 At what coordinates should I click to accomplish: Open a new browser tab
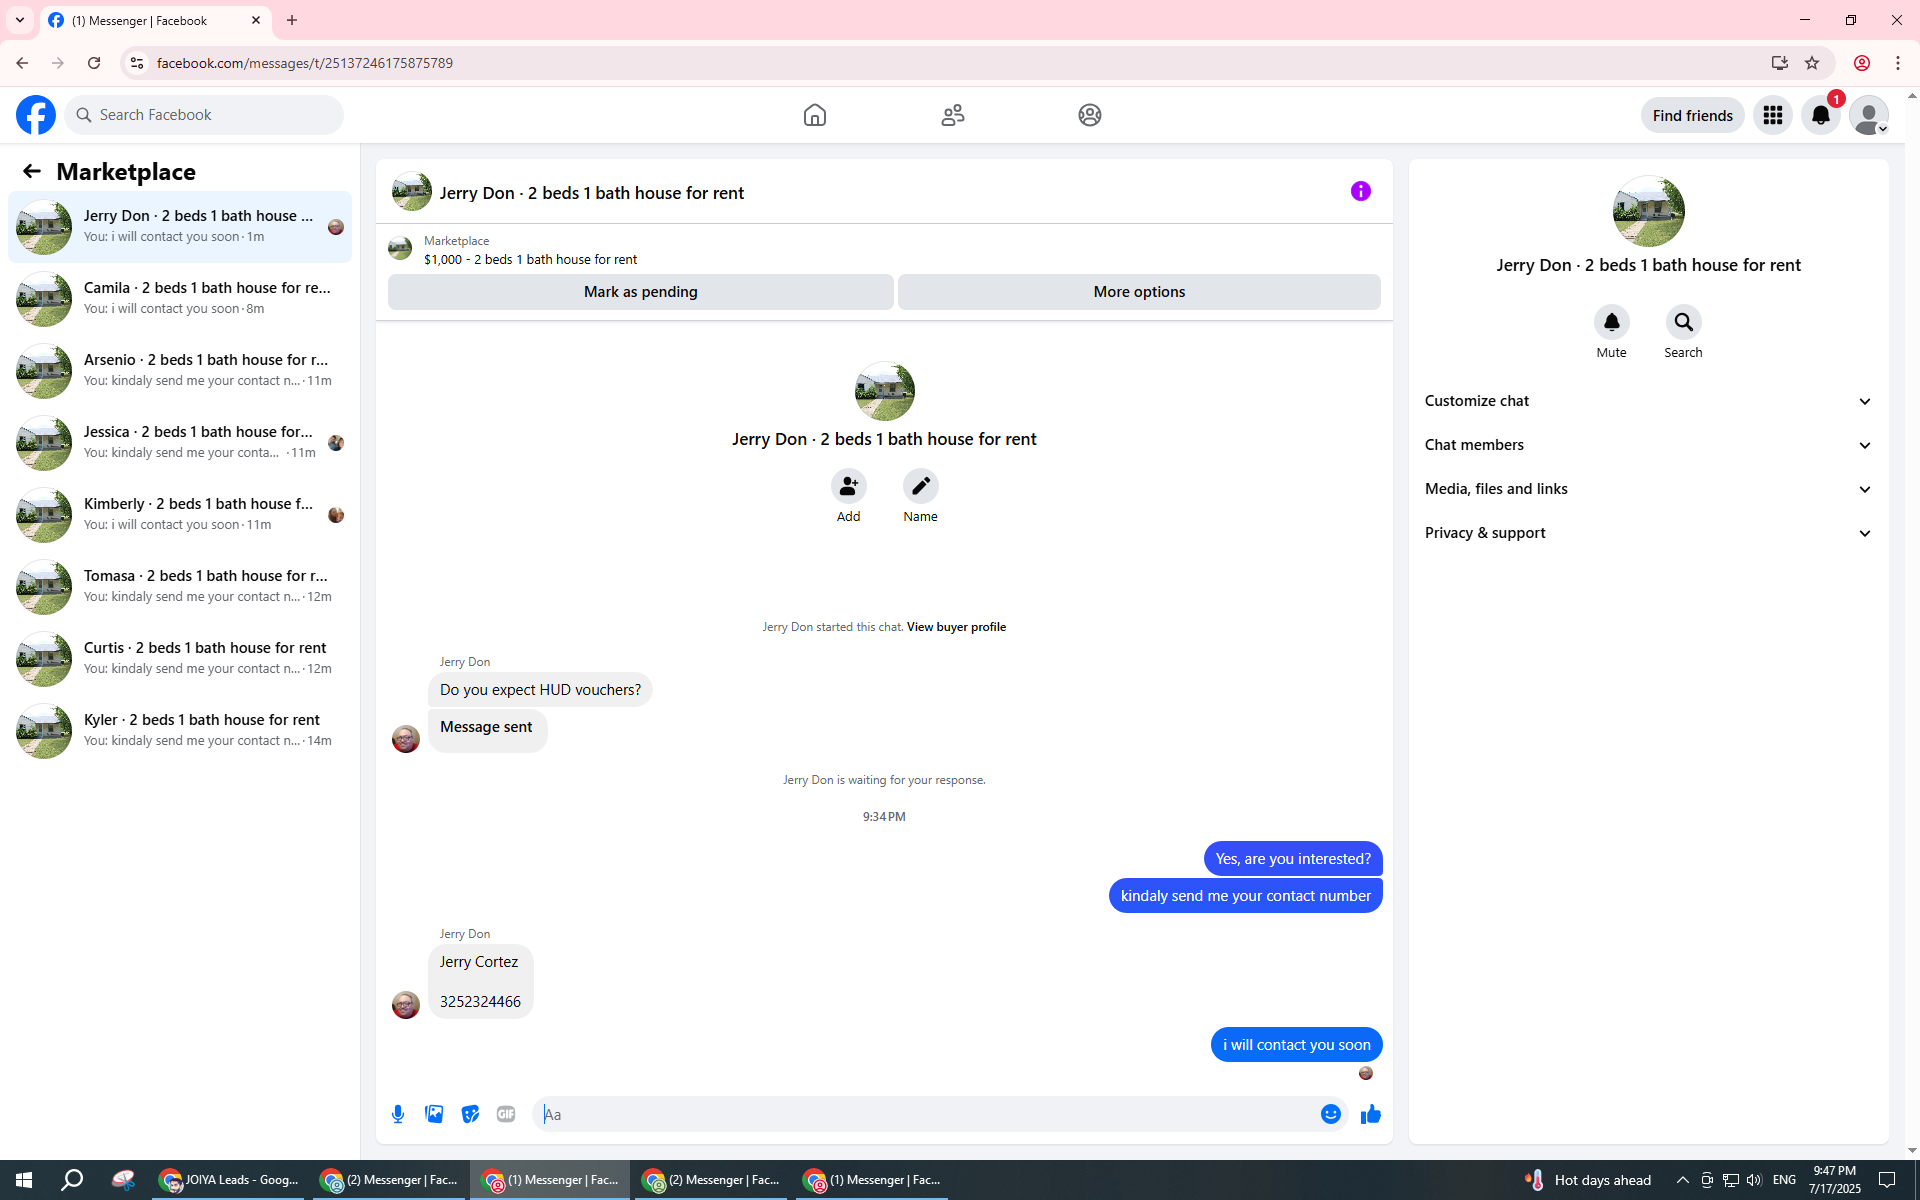(292, 20)
